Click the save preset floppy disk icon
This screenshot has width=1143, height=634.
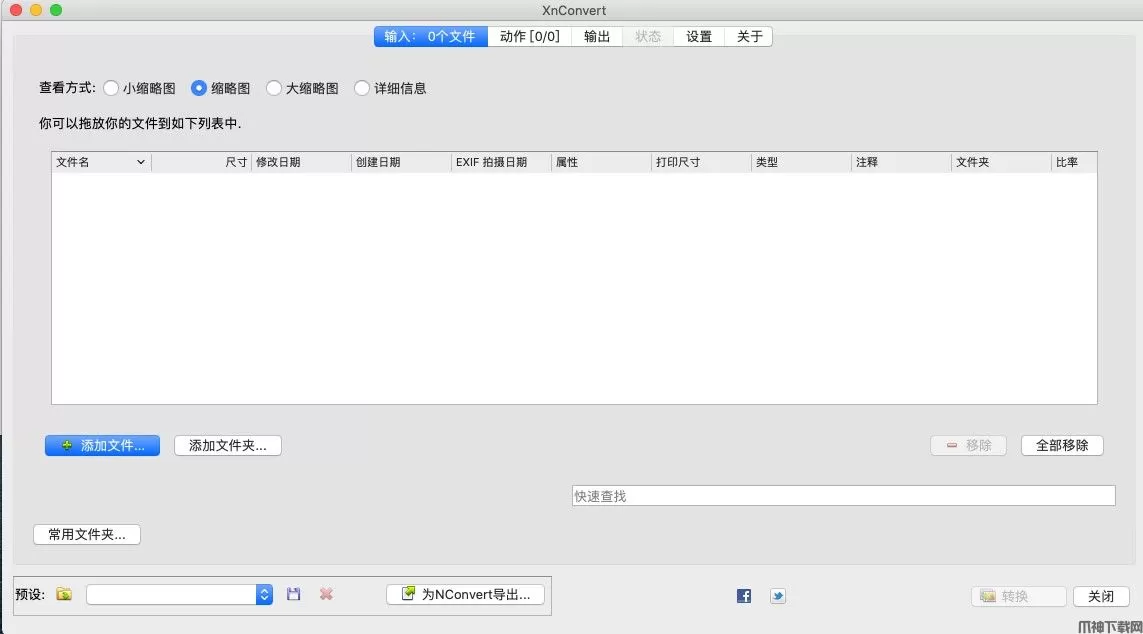(293, 594)
